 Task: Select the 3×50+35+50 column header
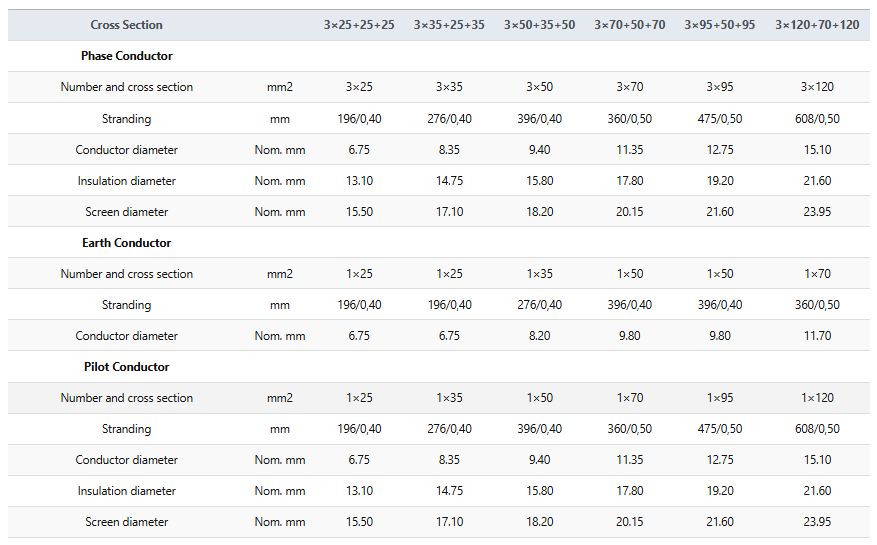point(539,25)
